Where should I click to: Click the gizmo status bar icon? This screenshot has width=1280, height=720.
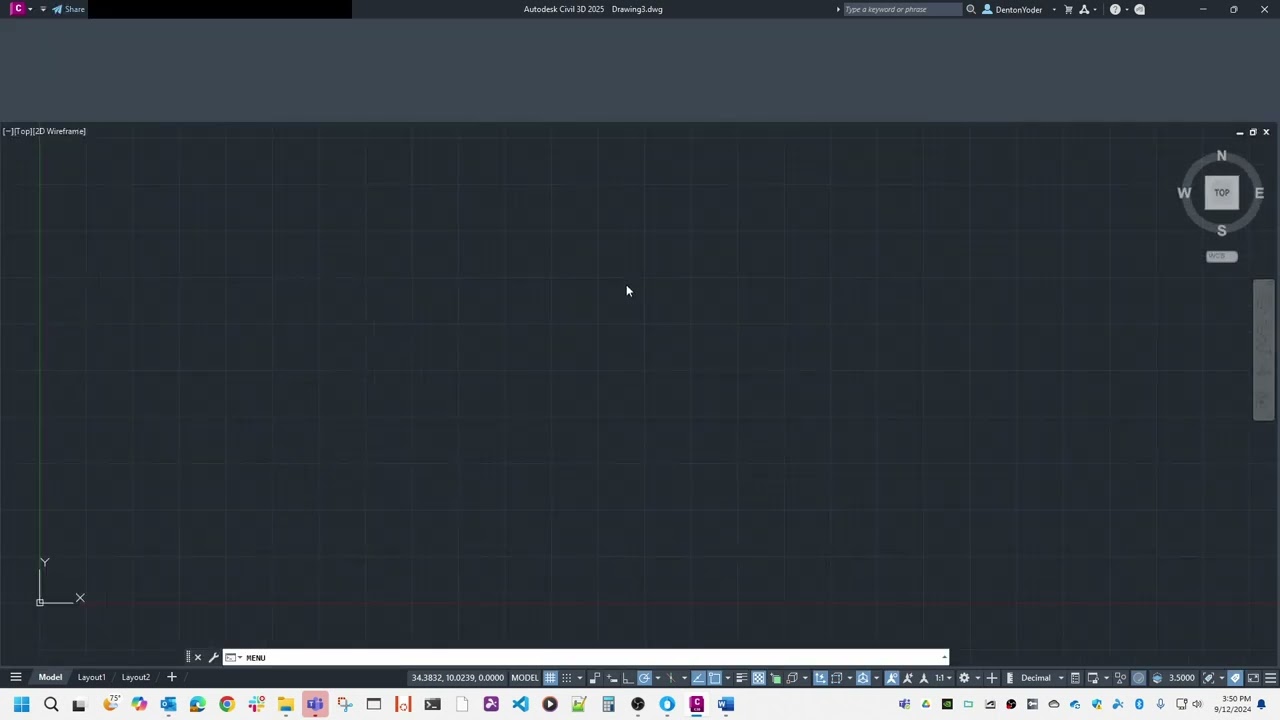[863, 678]
